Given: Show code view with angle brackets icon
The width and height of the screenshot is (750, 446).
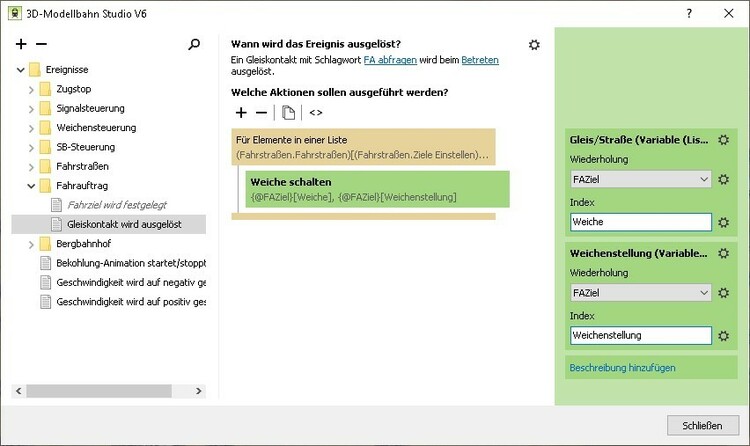Looking at the screenshot, I should [316, 112].
